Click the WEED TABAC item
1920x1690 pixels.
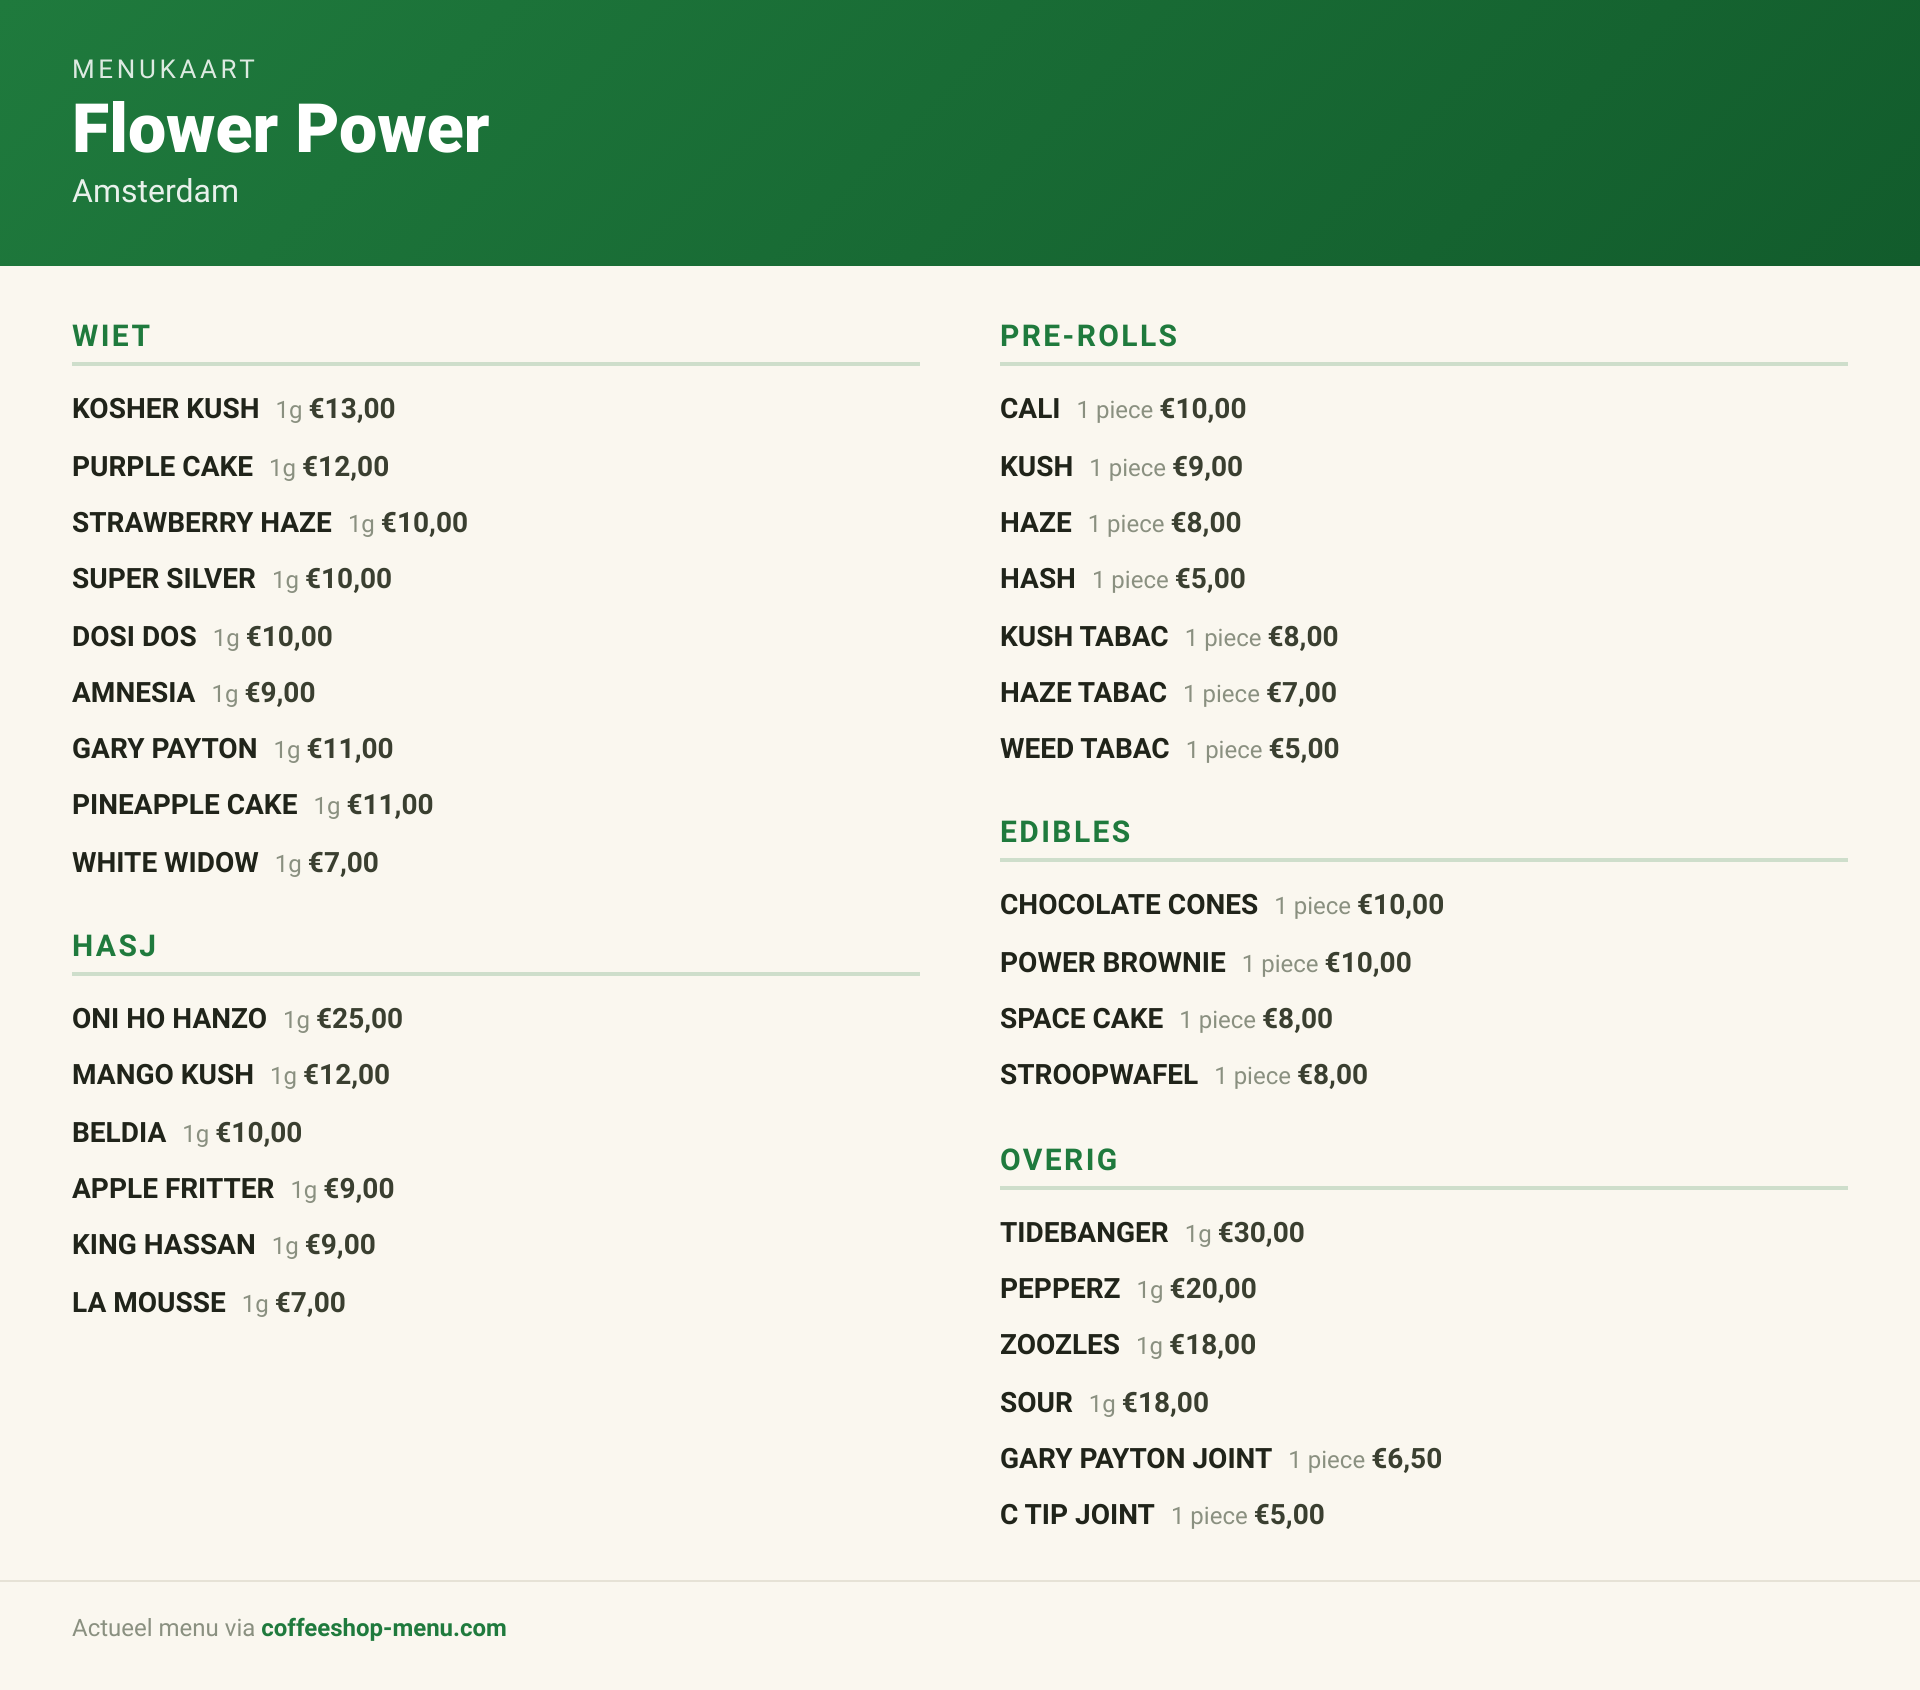pyautogui.click(x=1170, y=749)
